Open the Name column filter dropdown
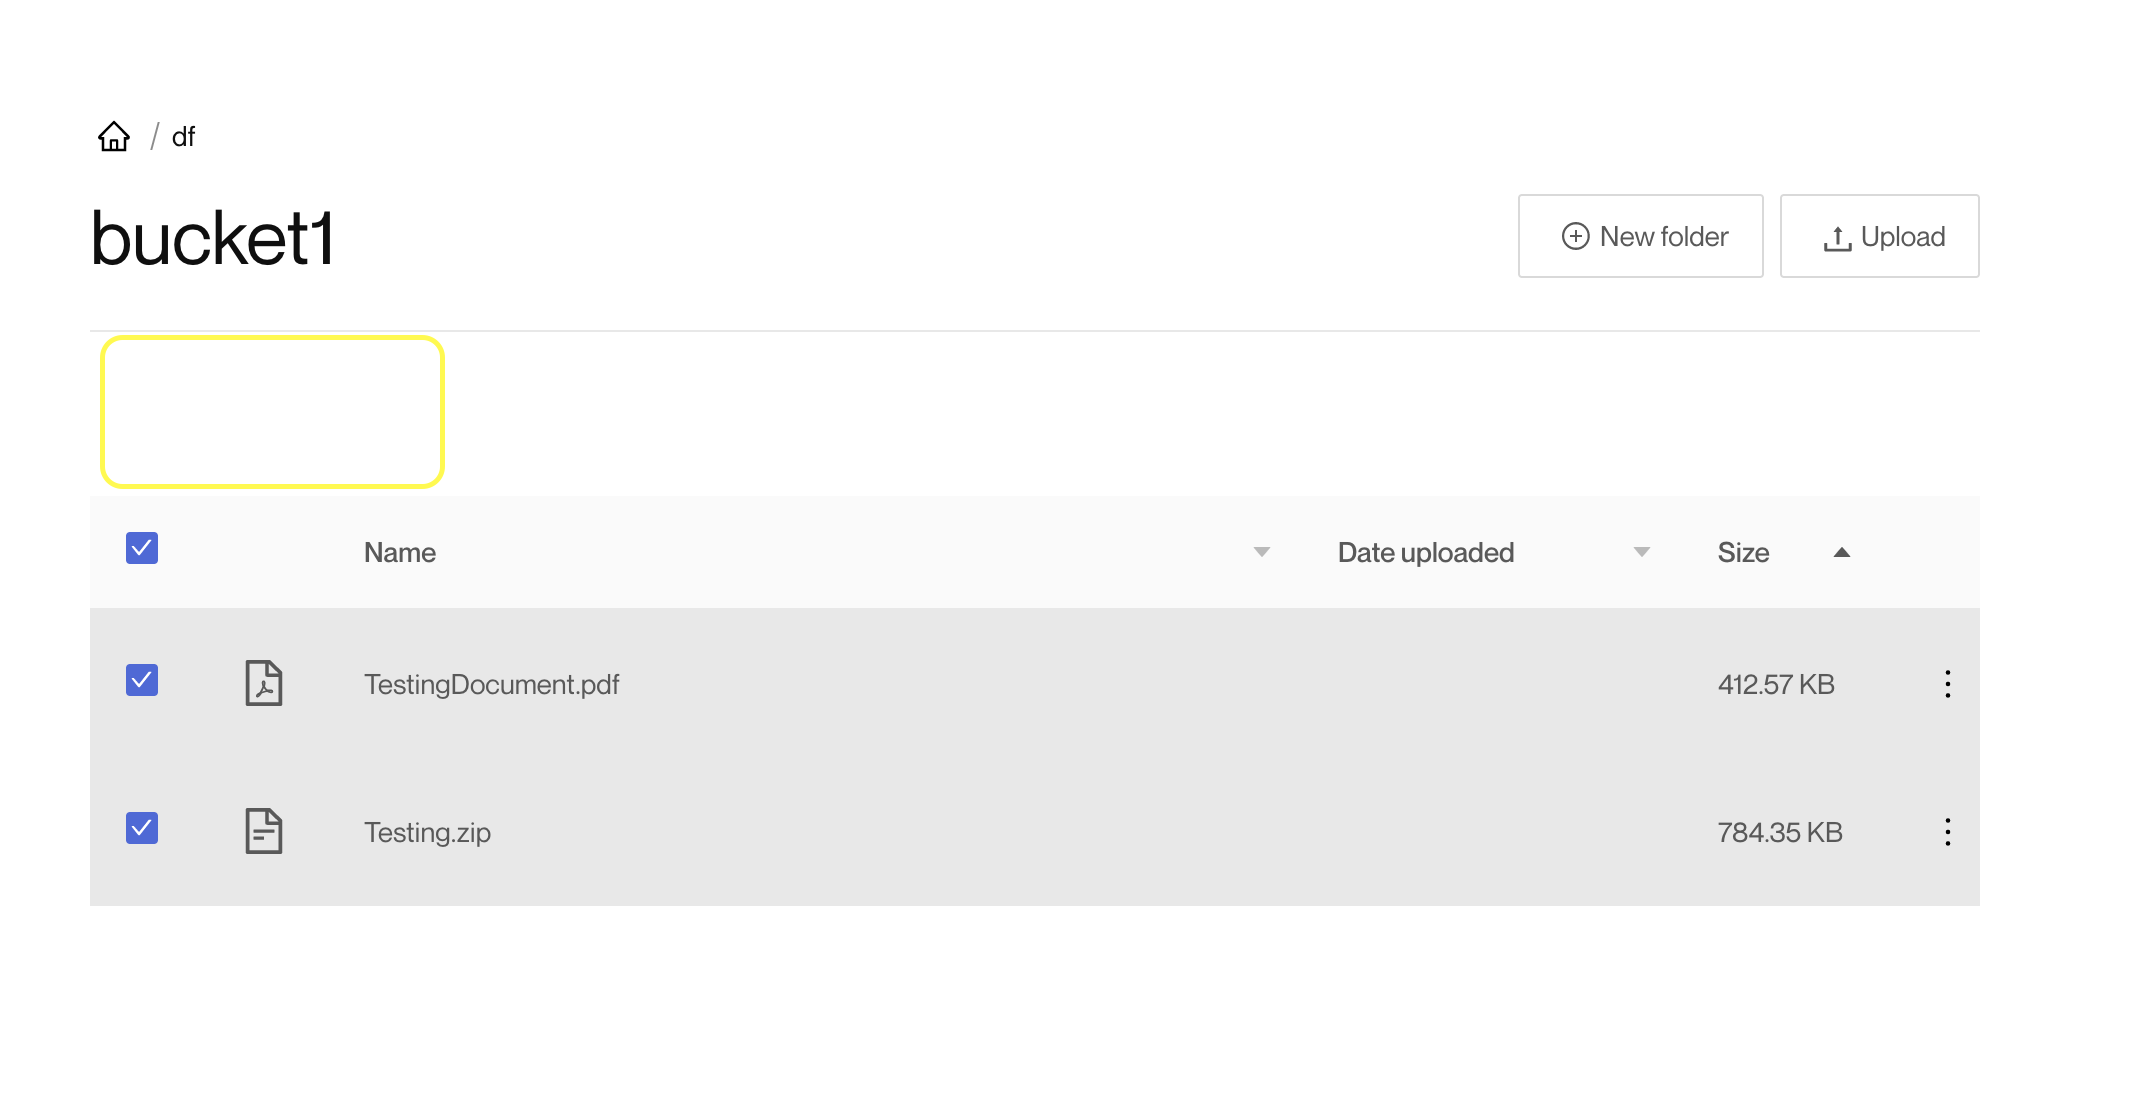The width and height of the screenshot is (2154, 1118). click(x=1262, y=552)
